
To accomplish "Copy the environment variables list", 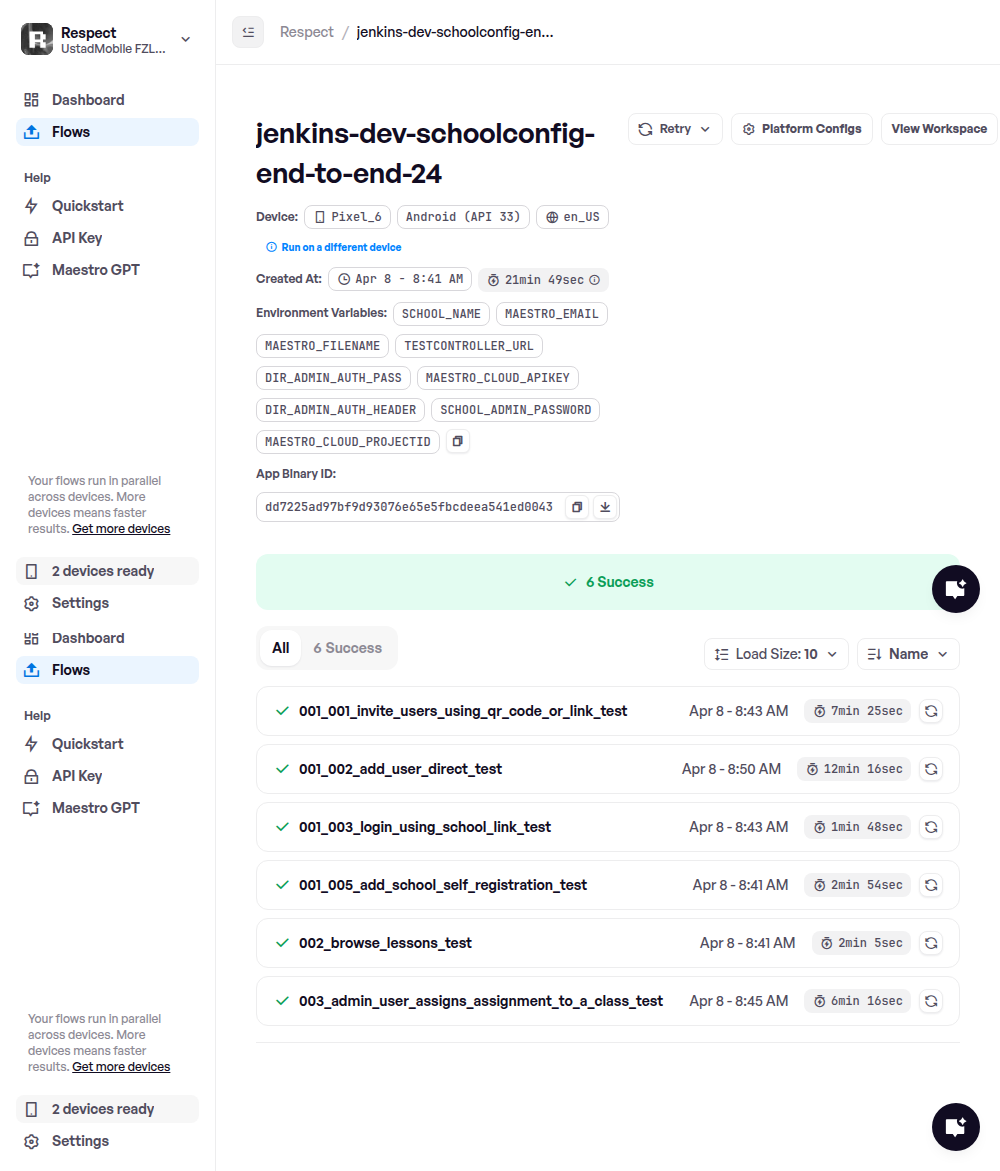I will (x=457, y=441).
